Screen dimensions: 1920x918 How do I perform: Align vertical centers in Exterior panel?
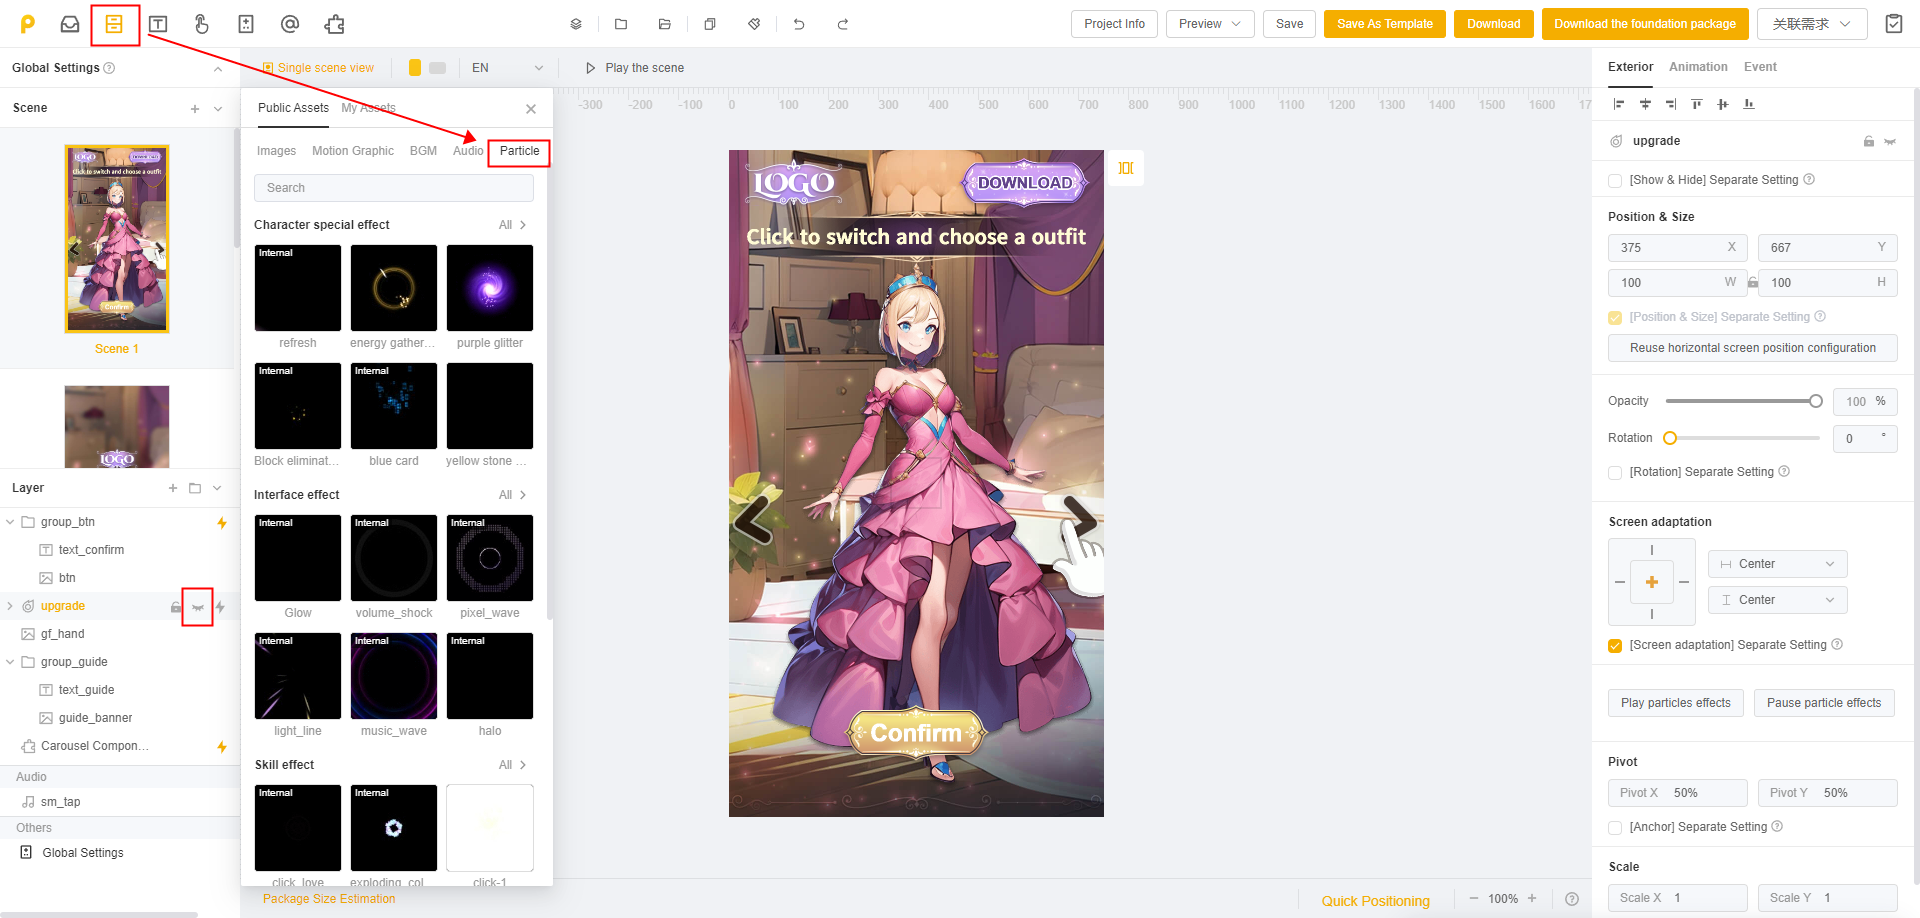pos(1723,104)
